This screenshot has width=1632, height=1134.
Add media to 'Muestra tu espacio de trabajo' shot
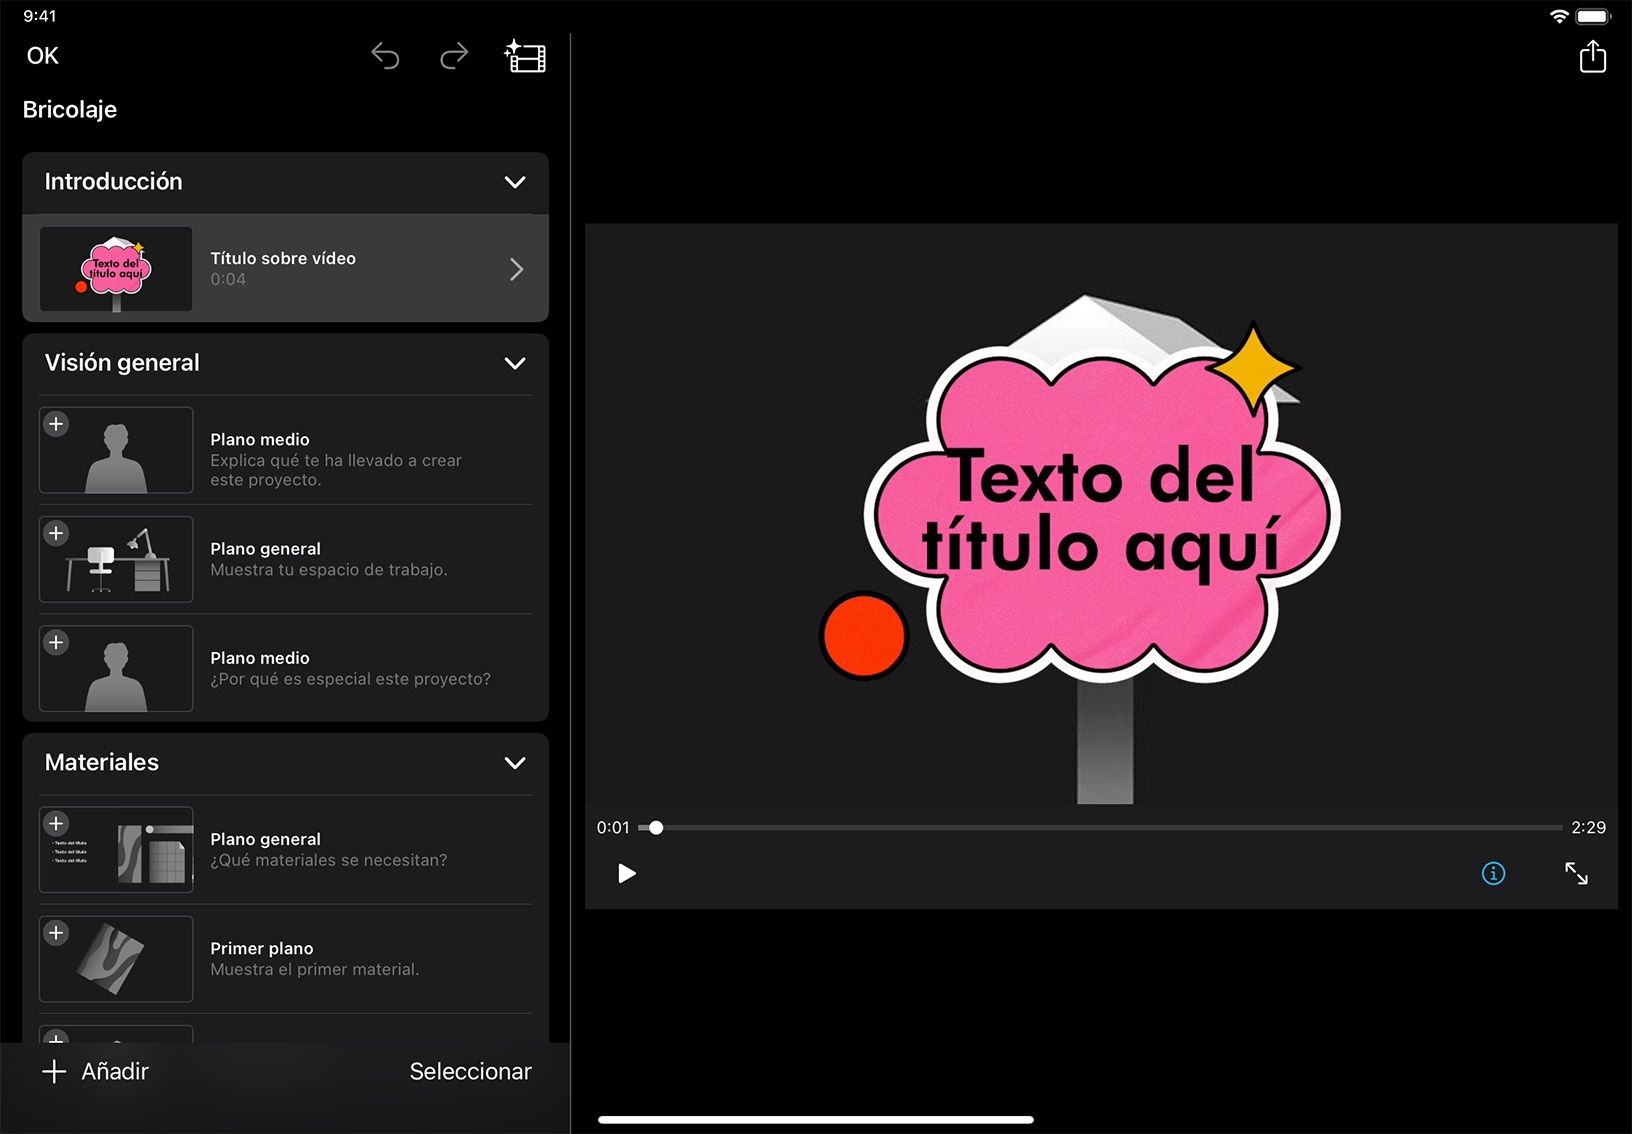pyautogui.click(x=56, y=533)
